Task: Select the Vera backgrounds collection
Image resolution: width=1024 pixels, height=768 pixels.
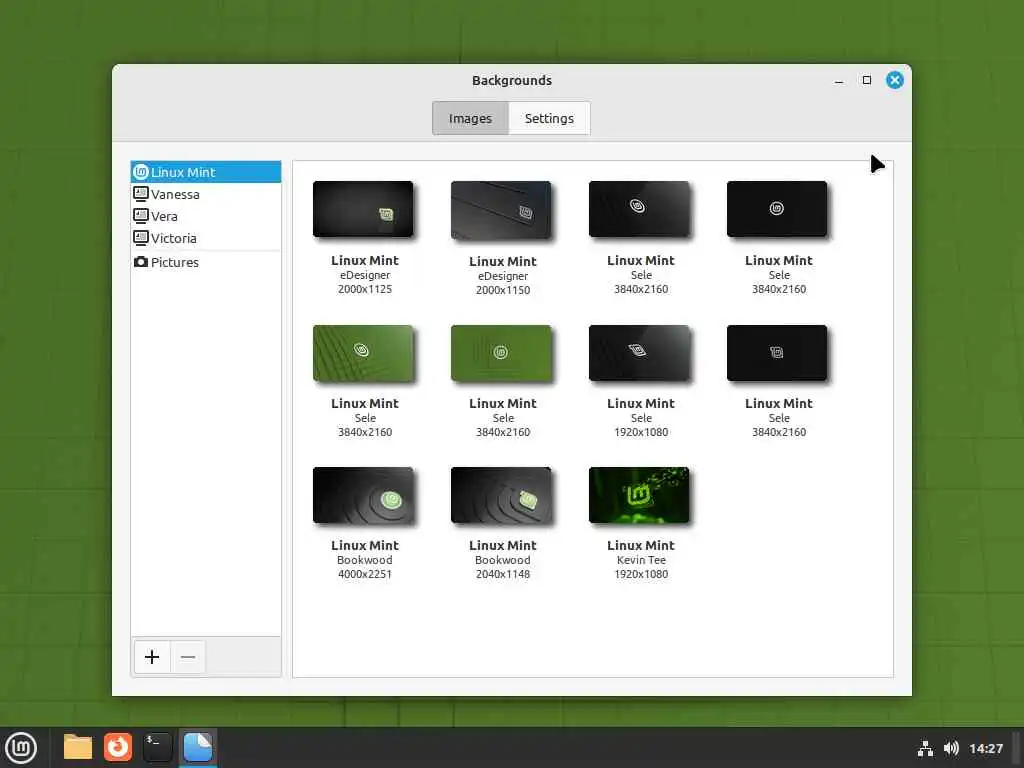Action: point(206,216)
